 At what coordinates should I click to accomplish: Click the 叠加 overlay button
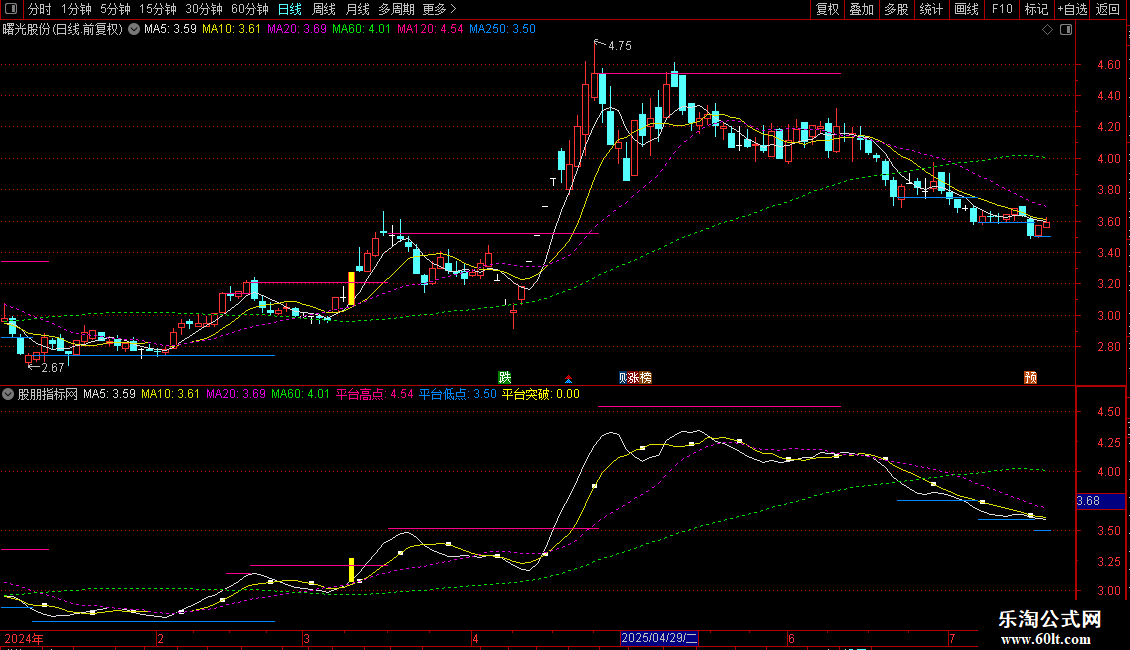pyautogui.click(x=862, y=9)
